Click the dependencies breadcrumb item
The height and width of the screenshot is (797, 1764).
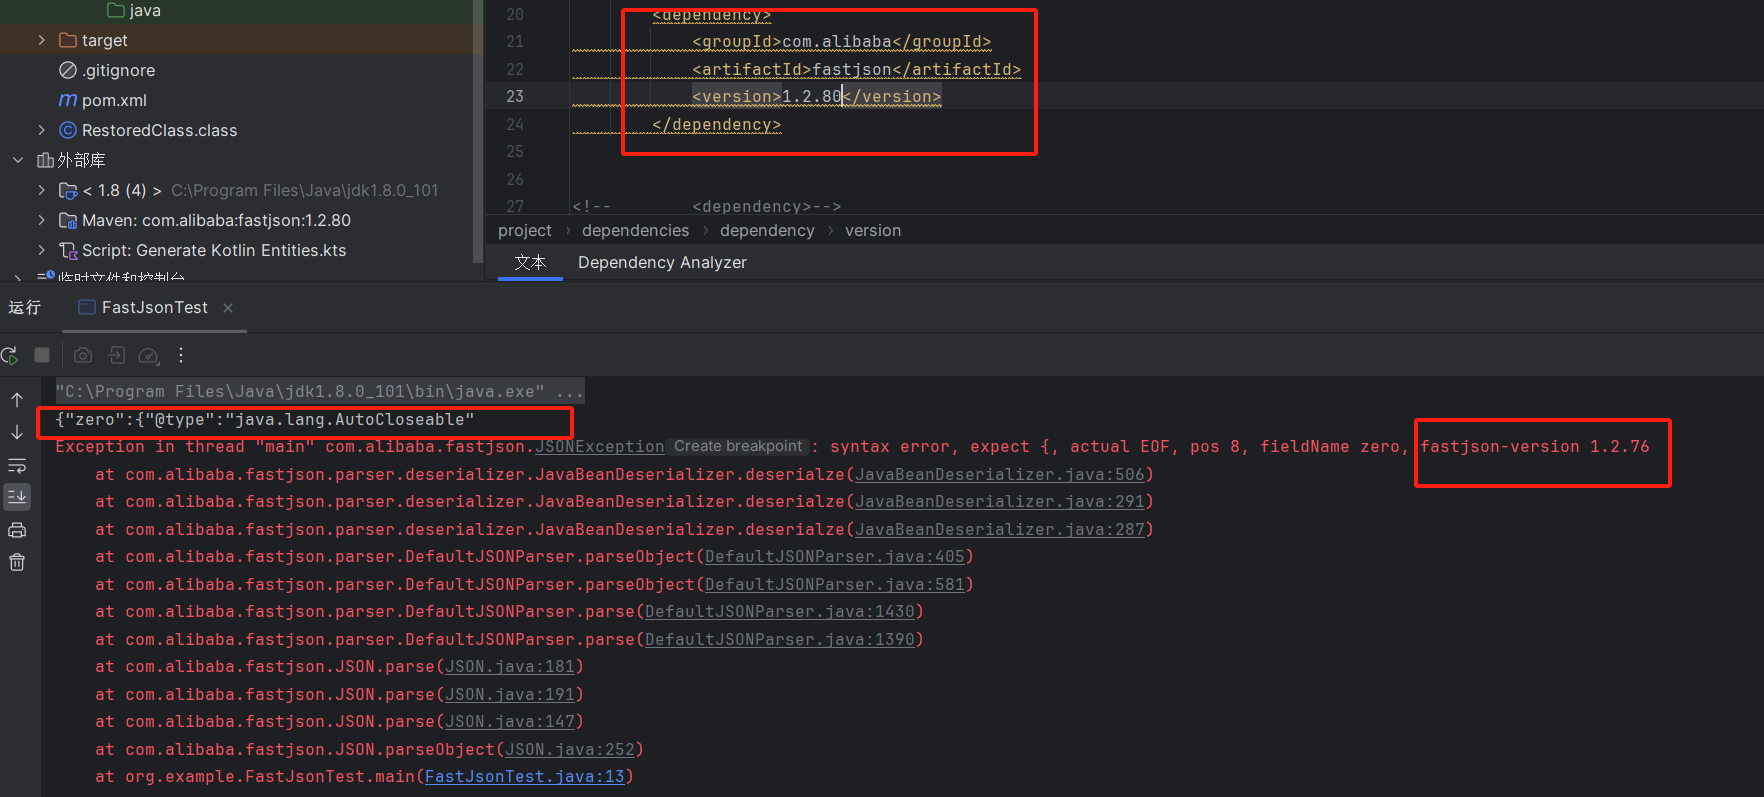click(635, 231)
